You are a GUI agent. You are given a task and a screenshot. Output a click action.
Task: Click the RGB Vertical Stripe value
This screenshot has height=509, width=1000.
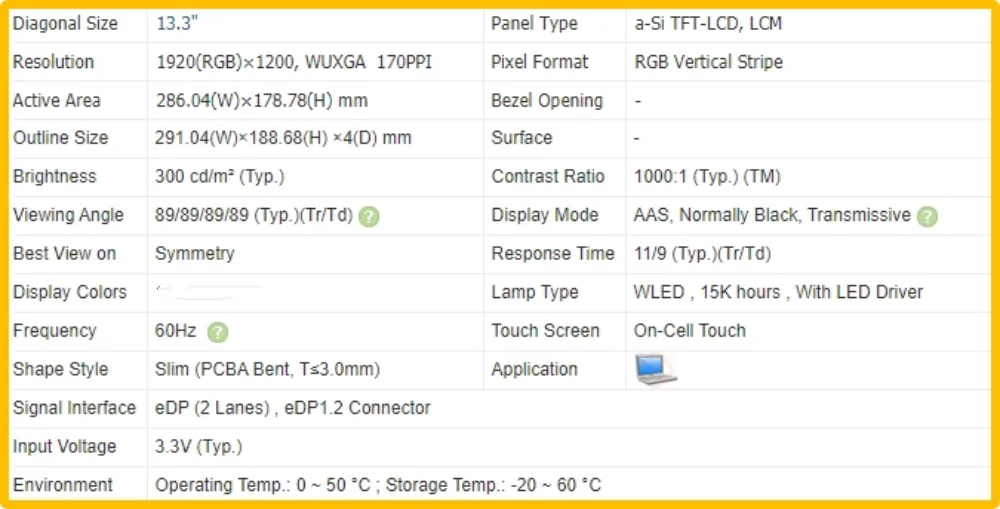point(708,62)
